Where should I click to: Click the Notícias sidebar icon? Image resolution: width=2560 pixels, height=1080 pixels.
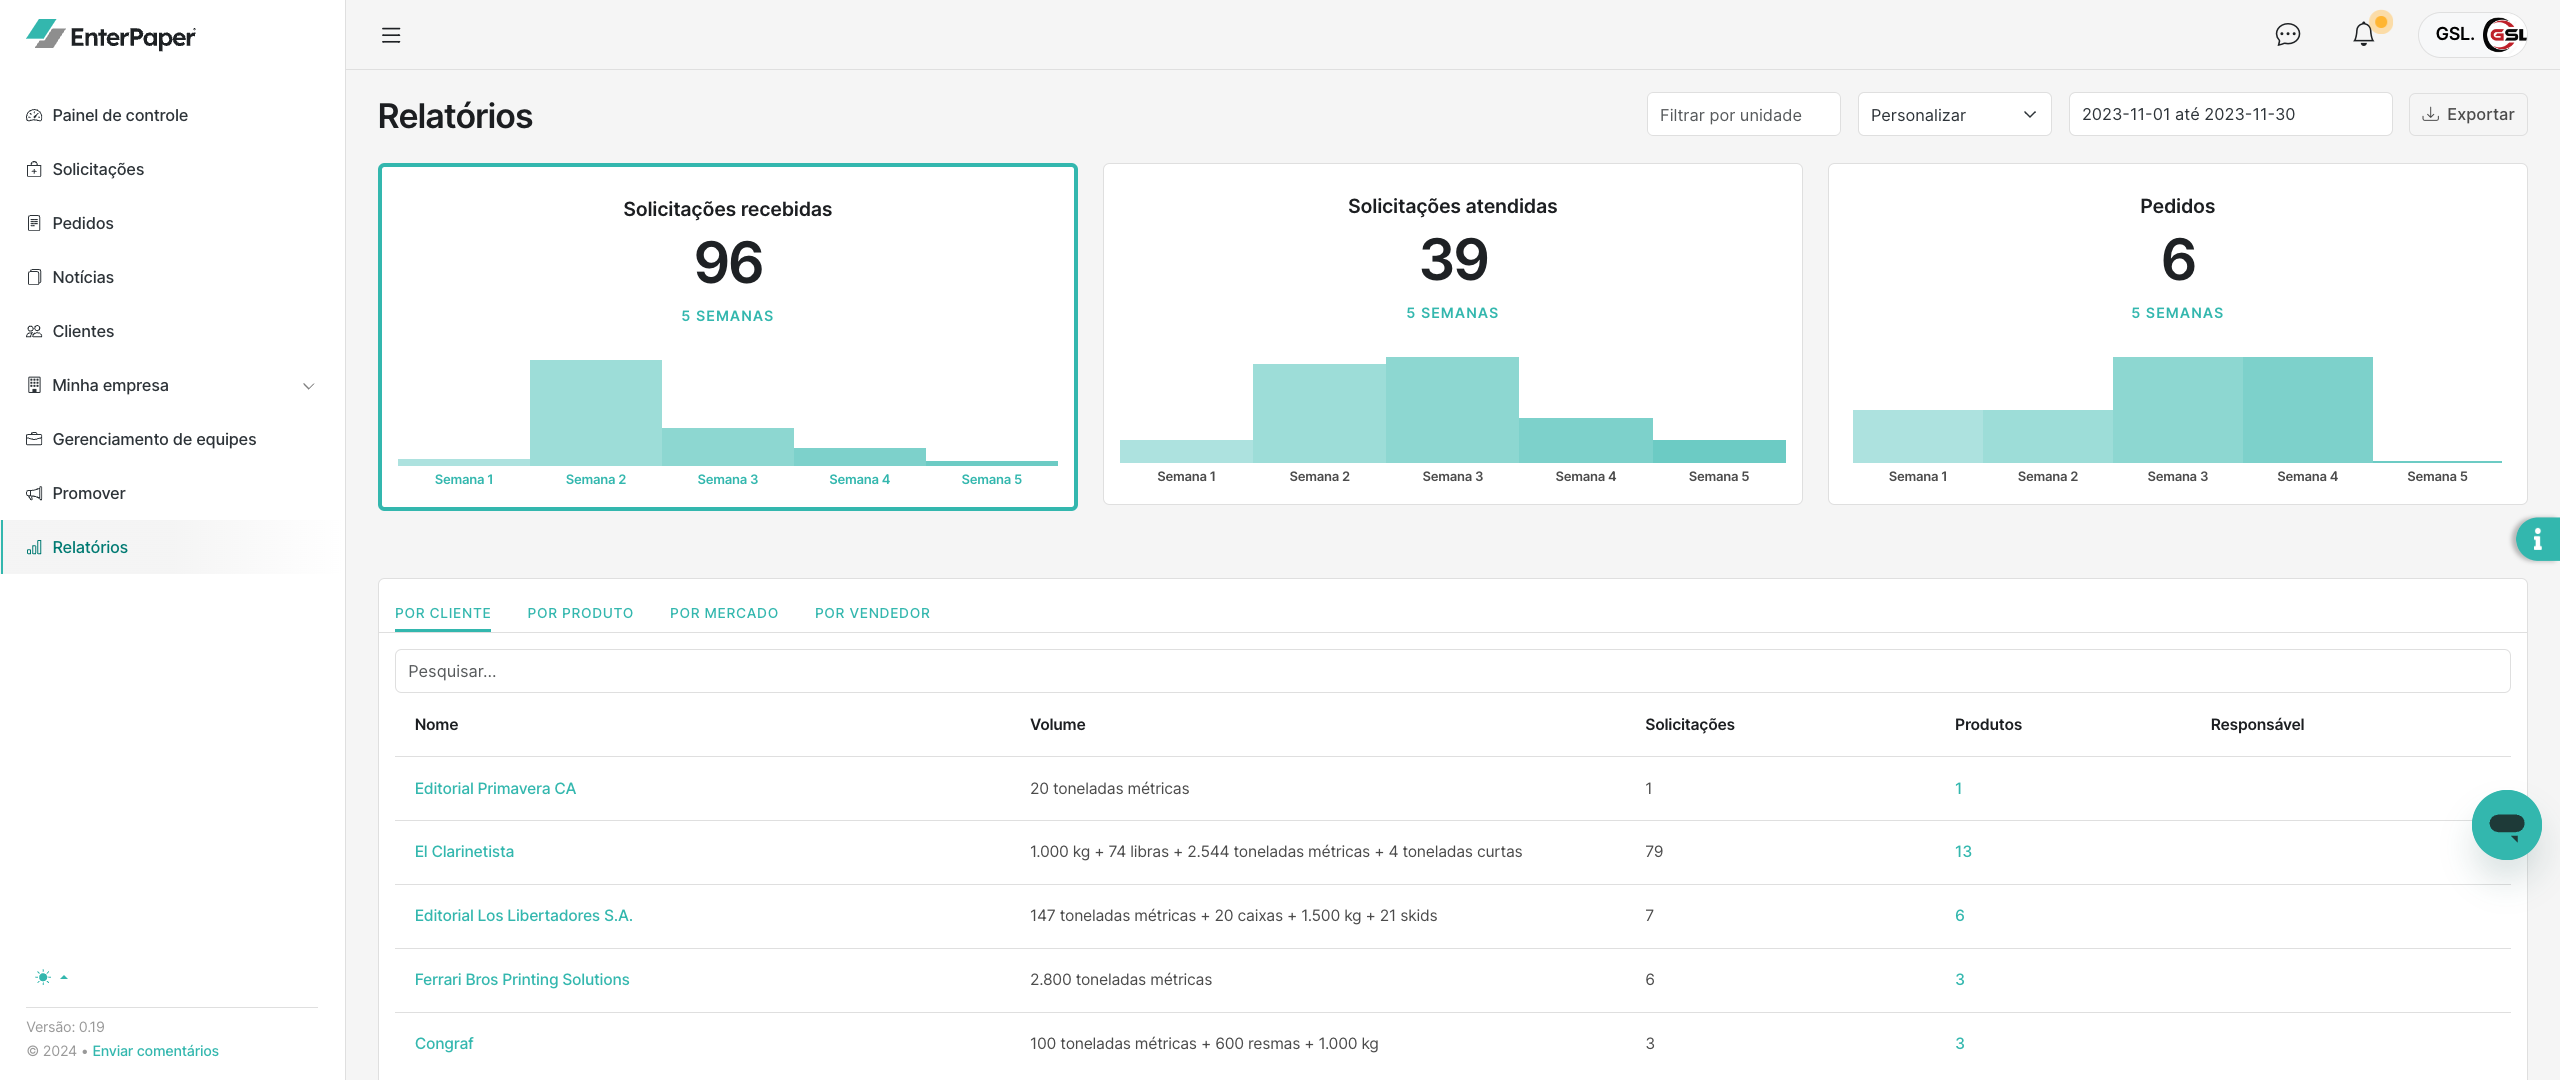coord(34,277)
